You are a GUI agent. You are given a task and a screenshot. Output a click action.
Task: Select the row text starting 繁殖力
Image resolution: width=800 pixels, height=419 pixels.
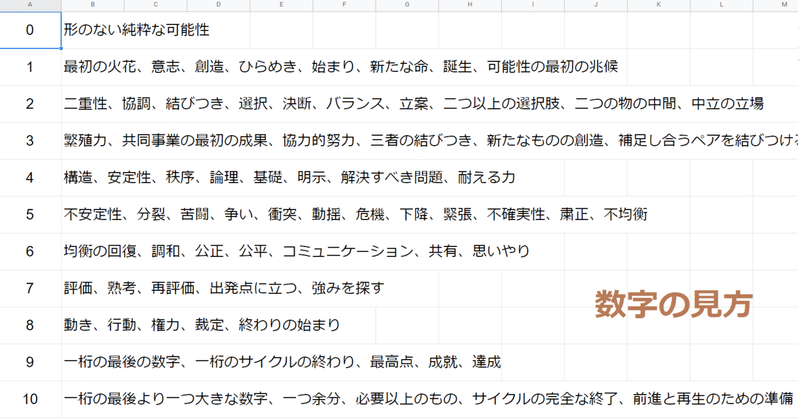pyautogui.click(x=431, y=141)
